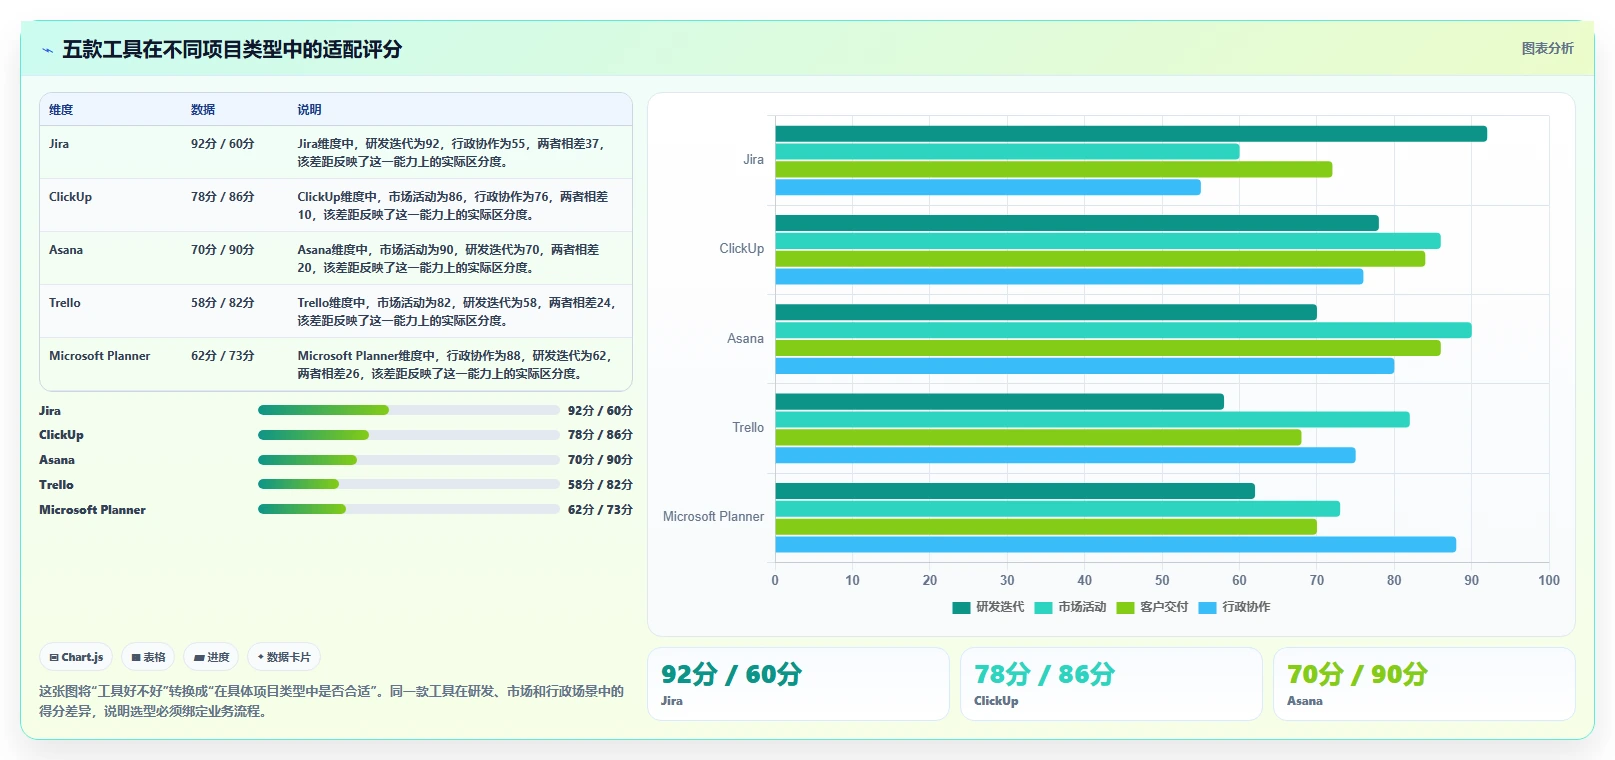Click the Trello axis label in the chart
Screen dimensions: 1615x760
point(748,428)
